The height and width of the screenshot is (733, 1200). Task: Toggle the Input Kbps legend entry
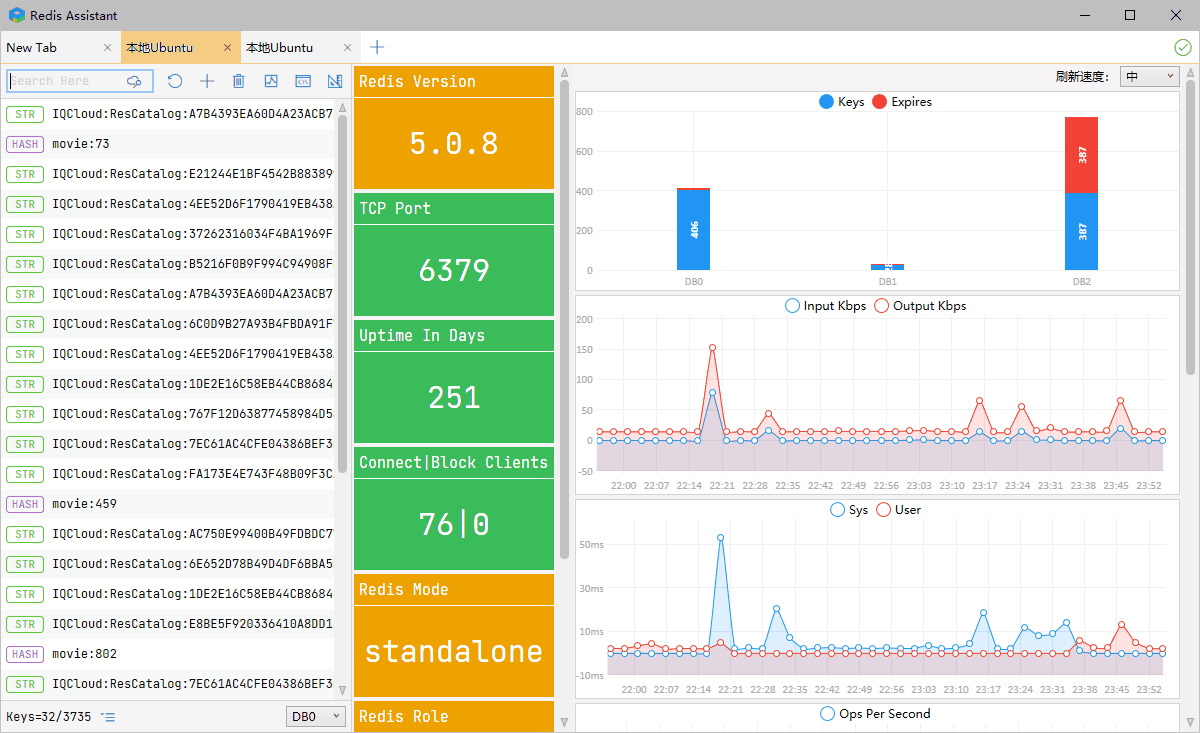click(x=827, y=306)
